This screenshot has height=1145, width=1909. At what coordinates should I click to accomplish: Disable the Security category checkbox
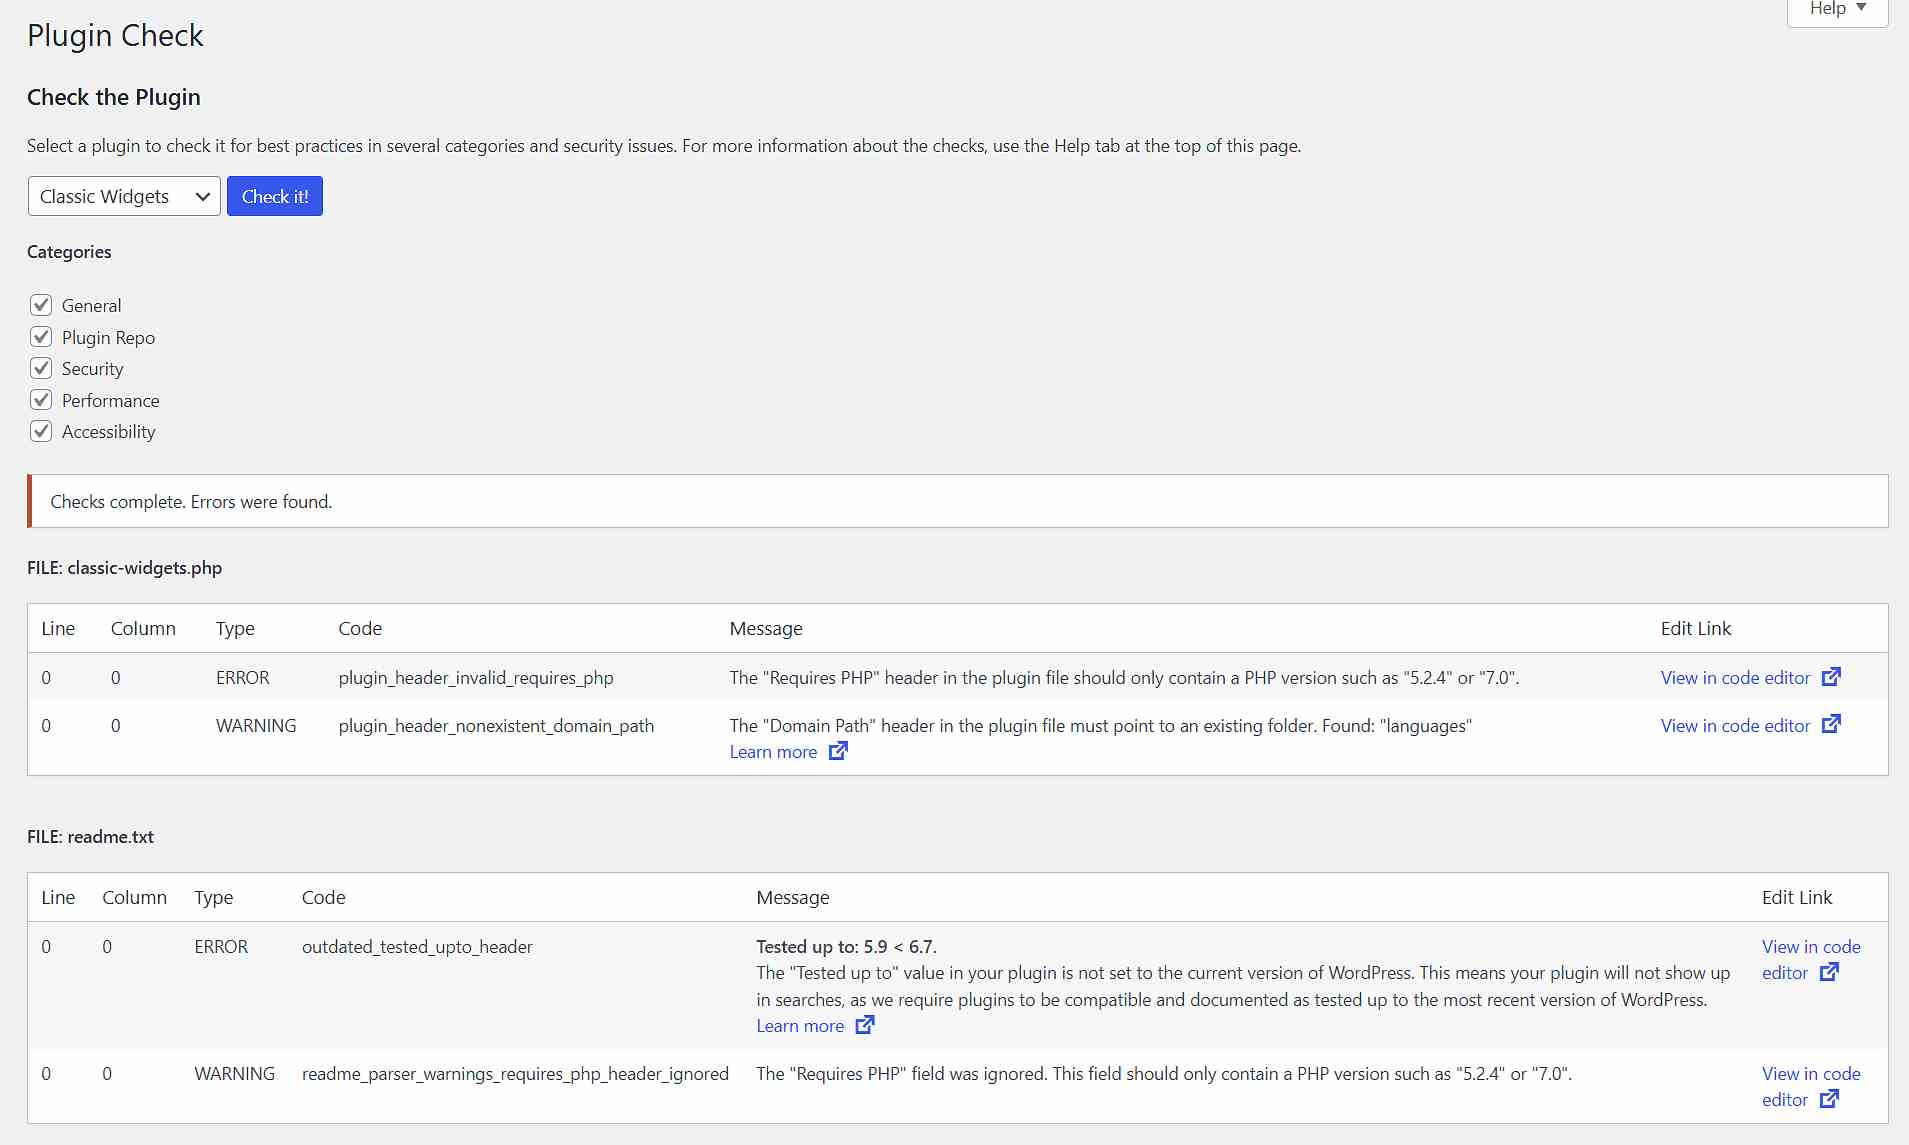41,368
